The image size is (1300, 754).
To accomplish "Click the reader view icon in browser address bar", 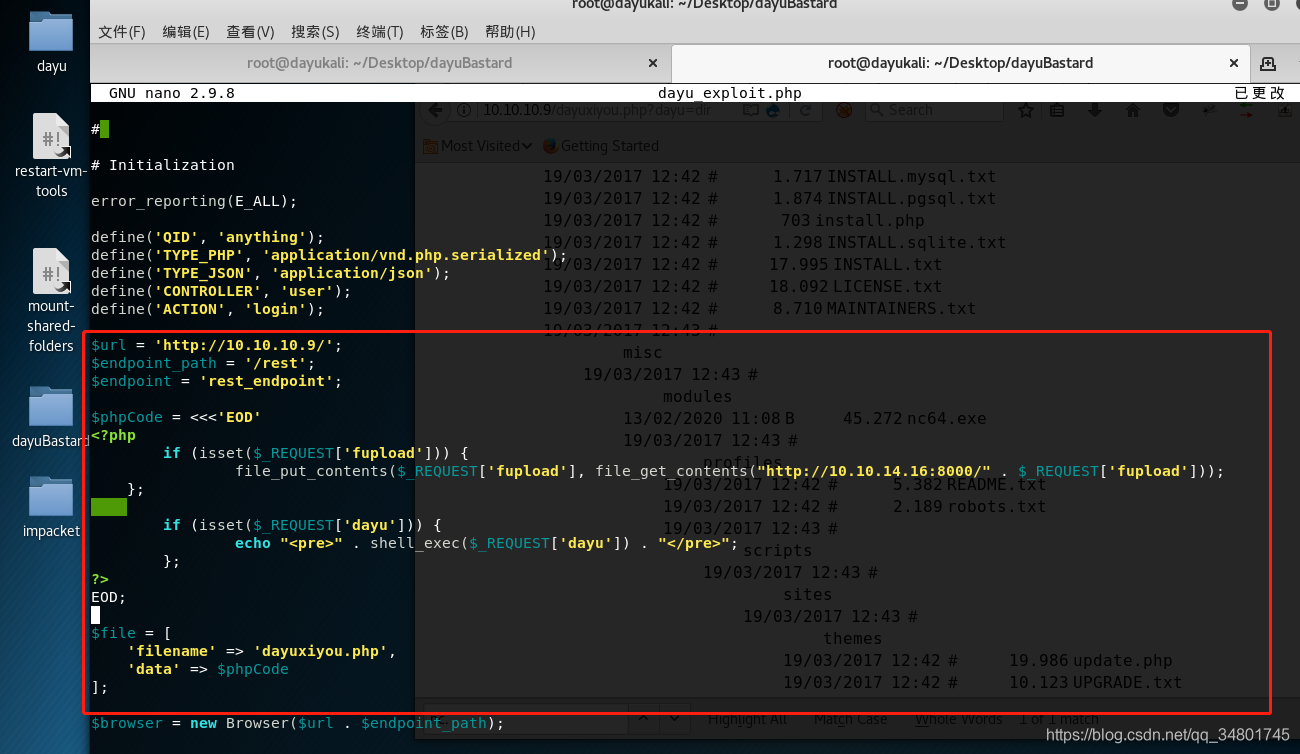I will click(x=750, y=110).
